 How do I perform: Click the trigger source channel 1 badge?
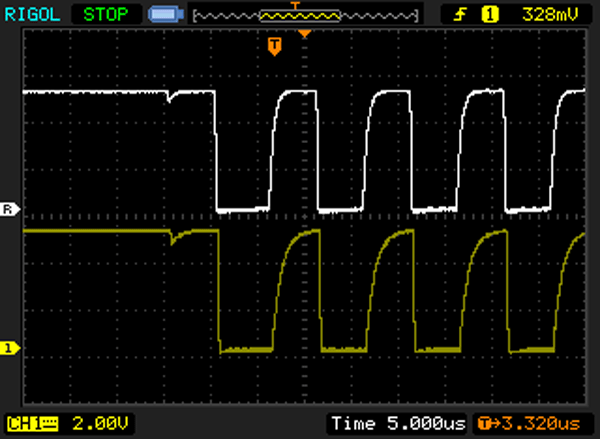click(x=490, y=15)
